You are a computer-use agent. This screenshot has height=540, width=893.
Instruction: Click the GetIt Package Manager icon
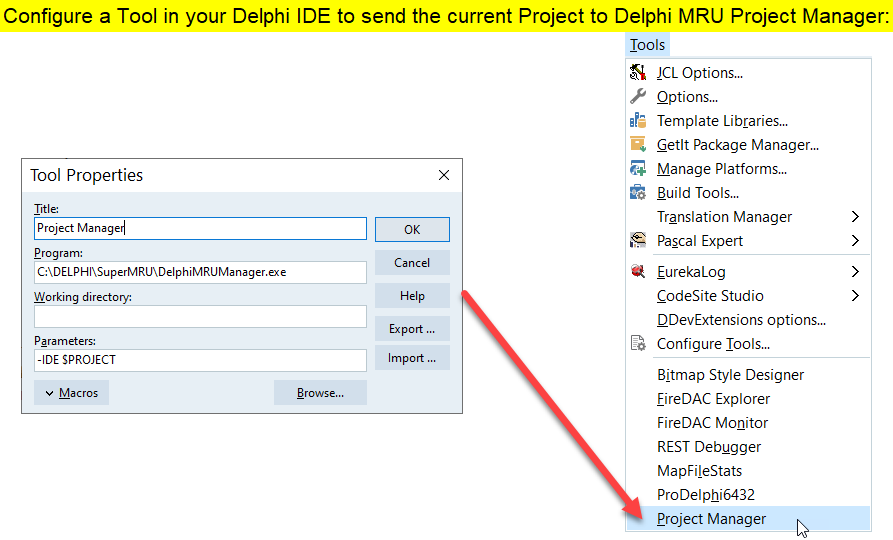(638, 145)
